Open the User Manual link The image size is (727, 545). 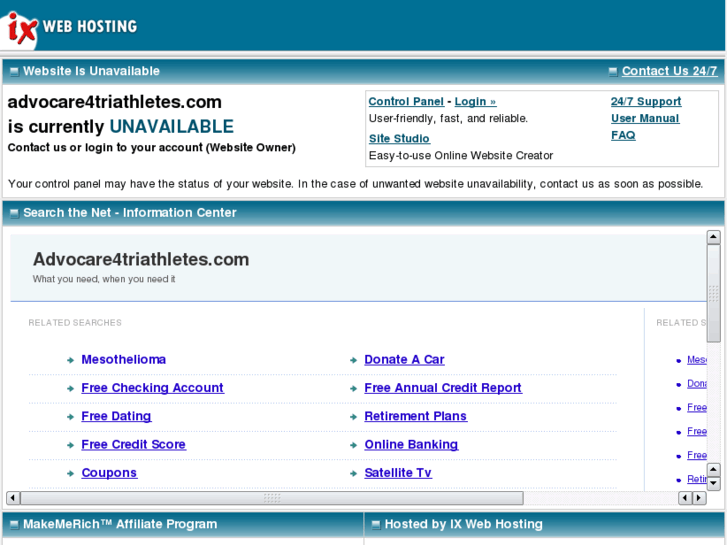pyautogui.click(x=645, y=119)
